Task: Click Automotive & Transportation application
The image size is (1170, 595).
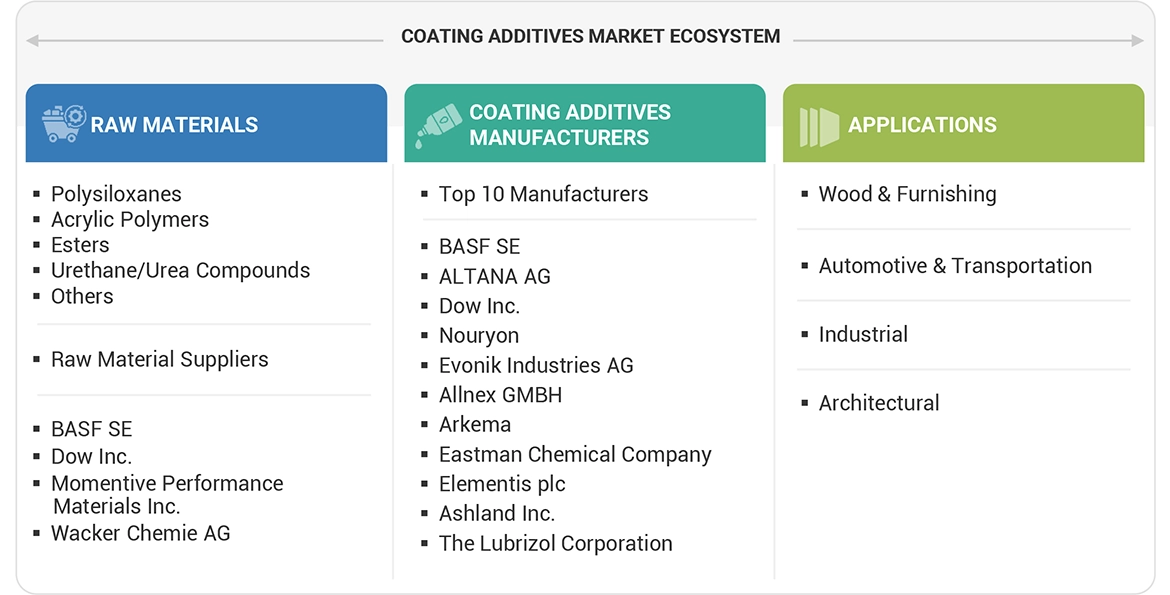Action: [x=954, y=266]
